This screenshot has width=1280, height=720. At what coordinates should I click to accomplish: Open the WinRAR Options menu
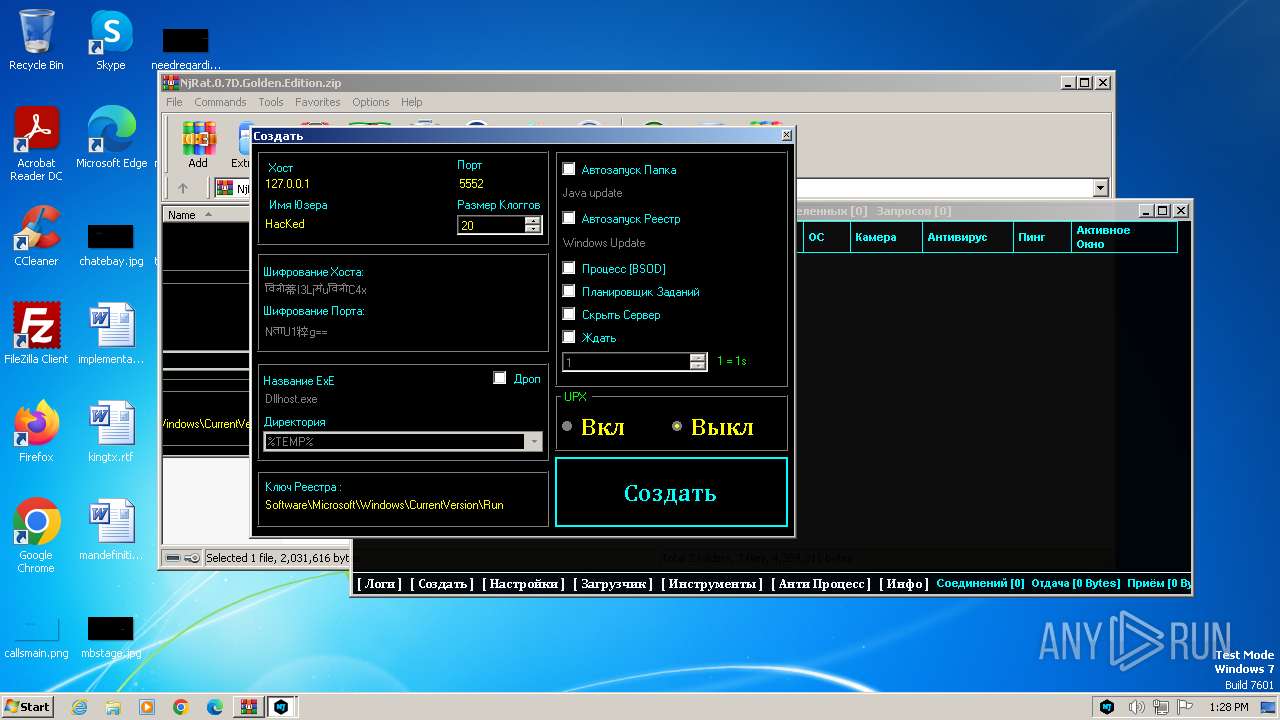point(370,102)
